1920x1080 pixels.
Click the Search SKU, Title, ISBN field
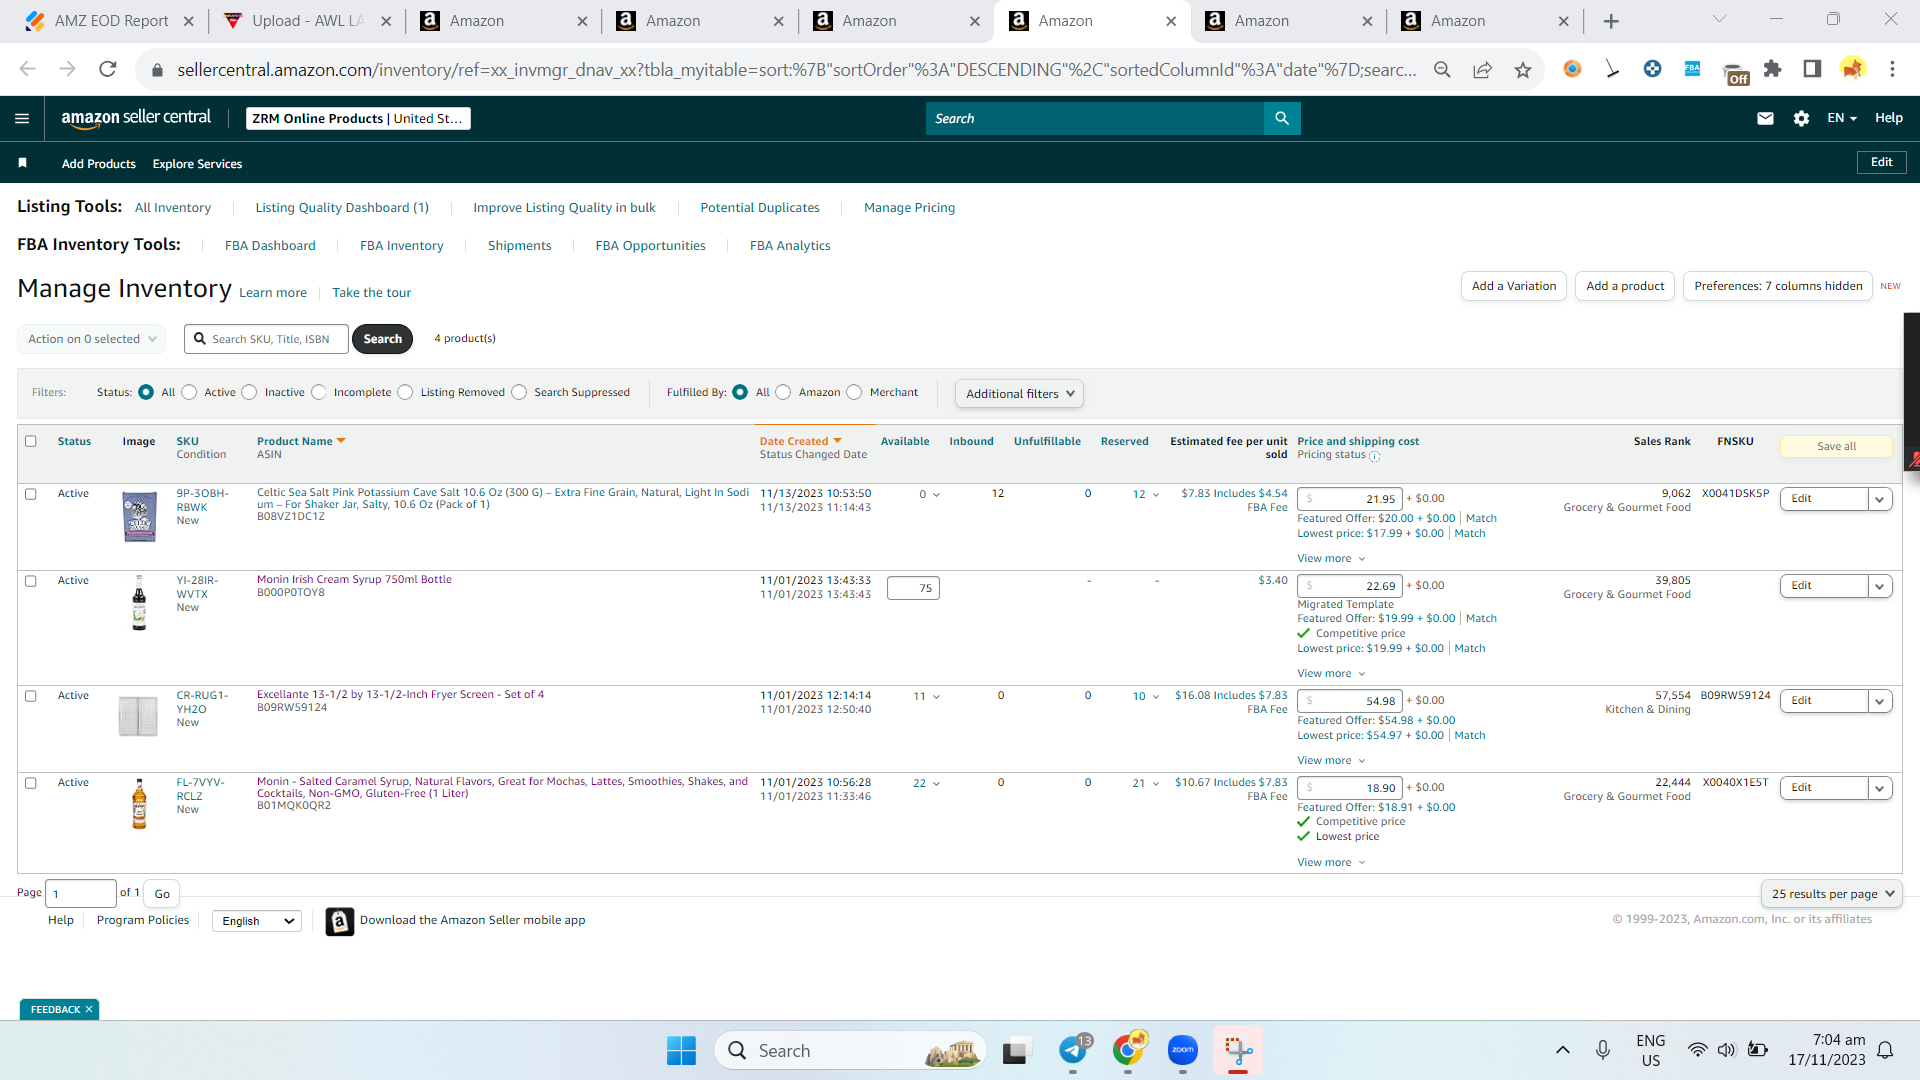266,339
